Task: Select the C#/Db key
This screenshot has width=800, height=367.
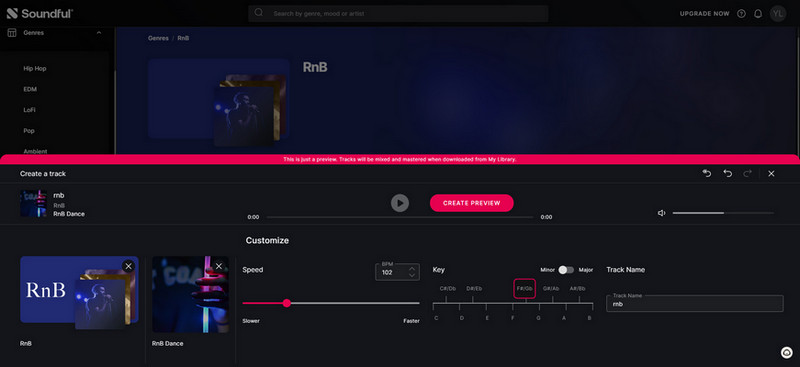Action: [x=447, y=288]
